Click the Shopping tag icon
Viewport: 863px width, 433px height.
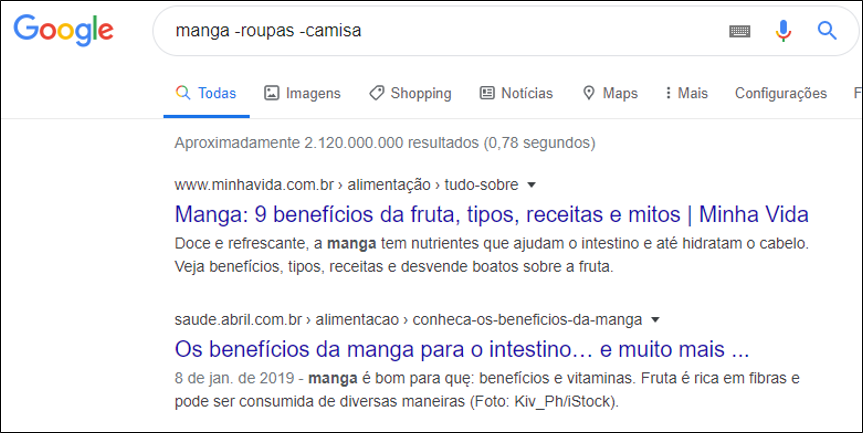click(x=376, y=93)
